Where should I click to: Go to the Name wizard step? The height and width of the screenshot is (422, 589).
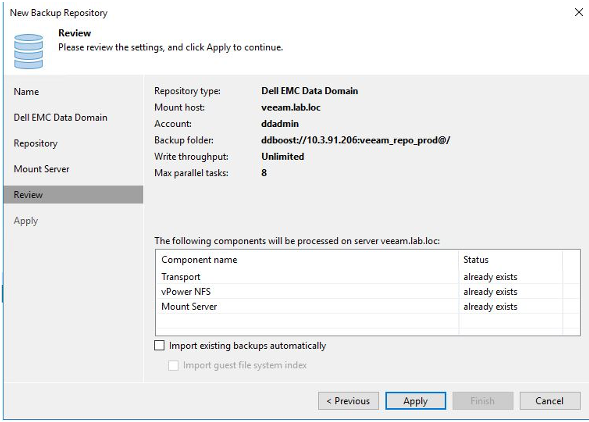[x=26, y=92]
